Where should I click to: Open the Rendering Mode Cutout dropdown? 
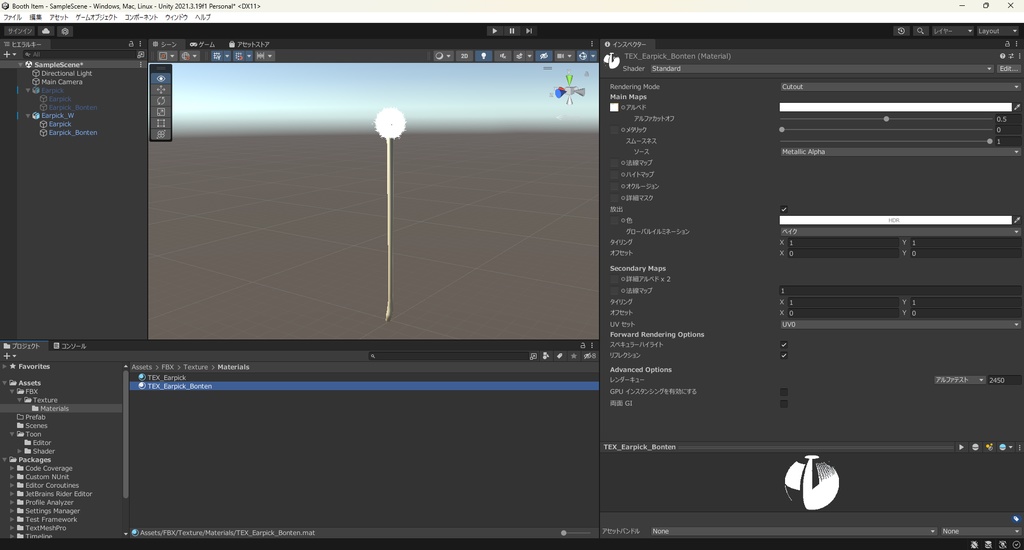[x=899, y=86]
